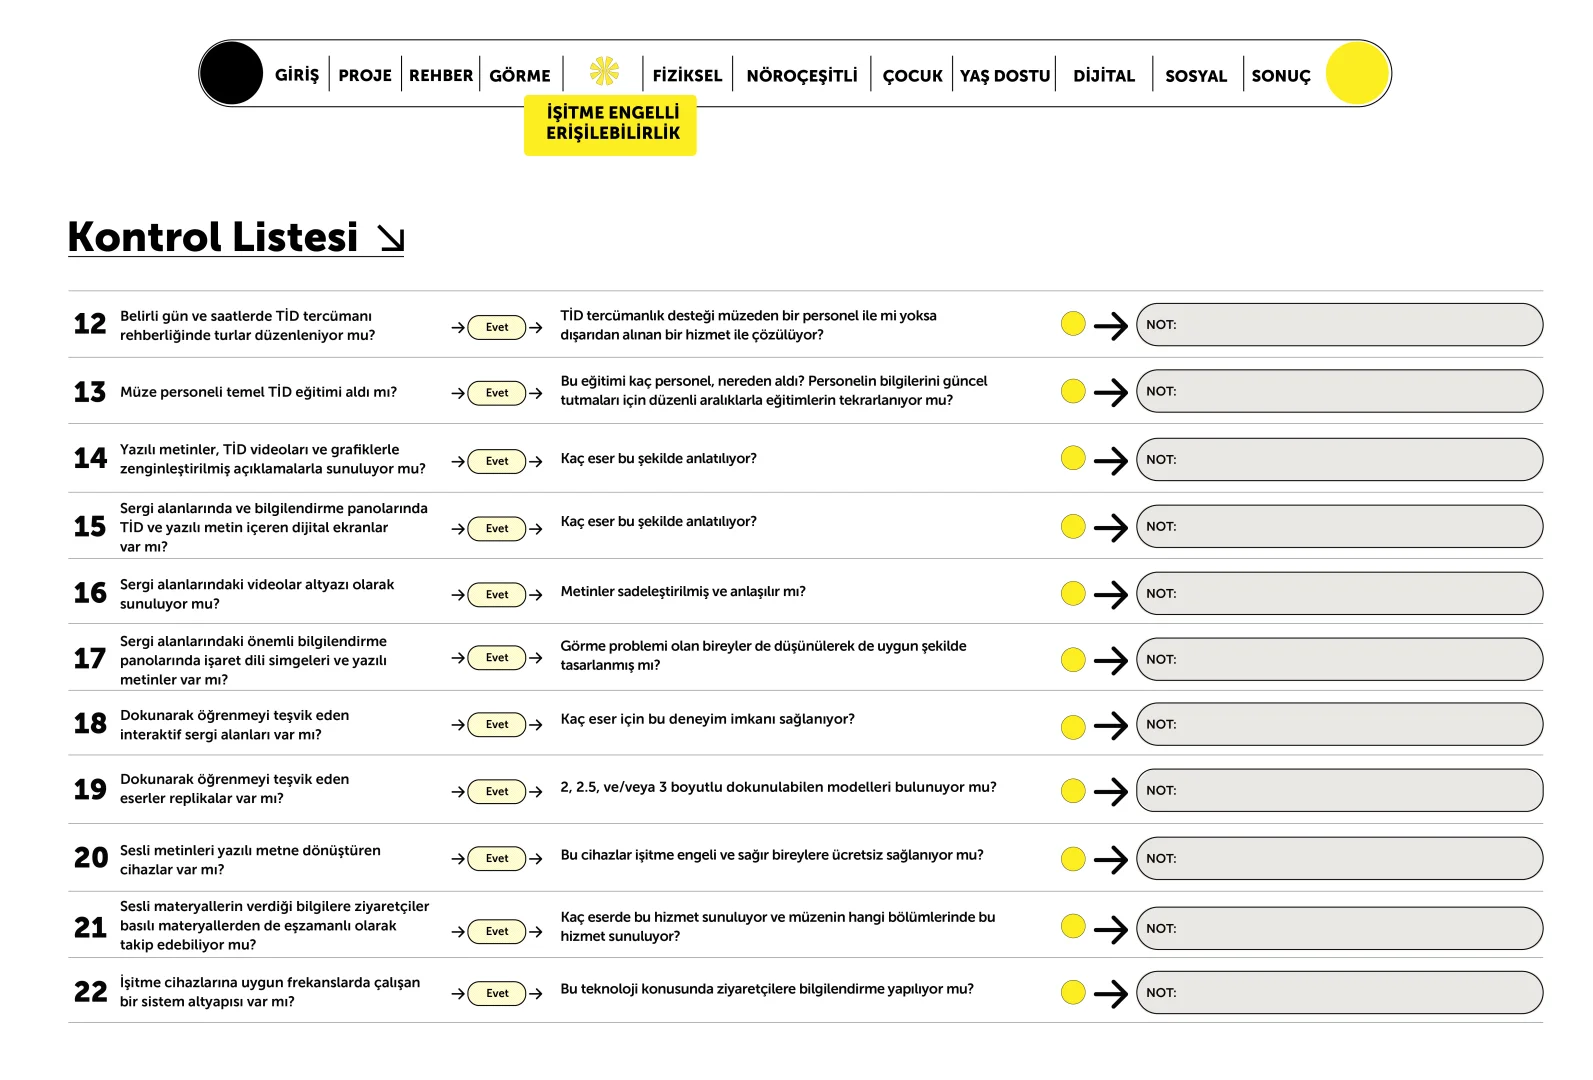
Task: Click the large yellow circle at navigation end
Action: [1357, 73]
